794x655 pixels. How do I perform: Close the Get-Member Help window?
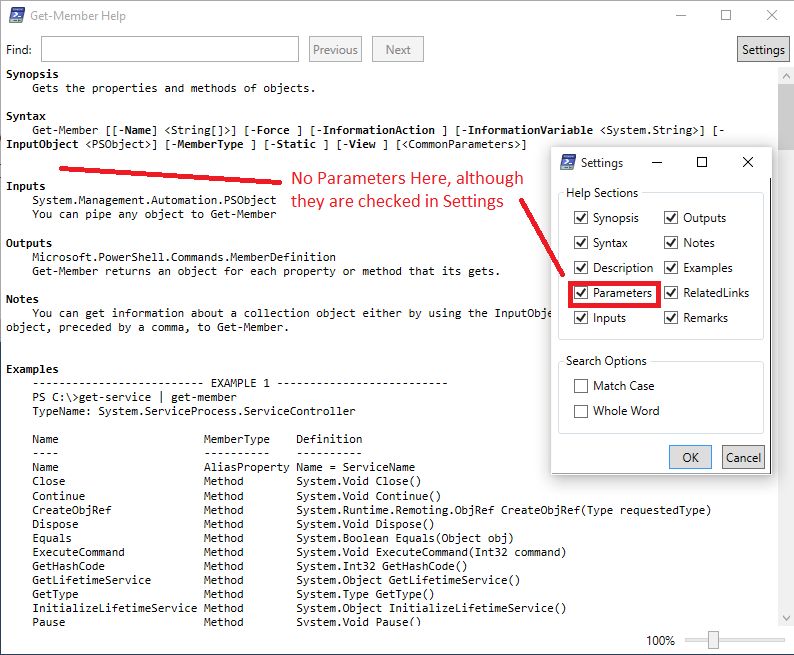tap(772, 15)
